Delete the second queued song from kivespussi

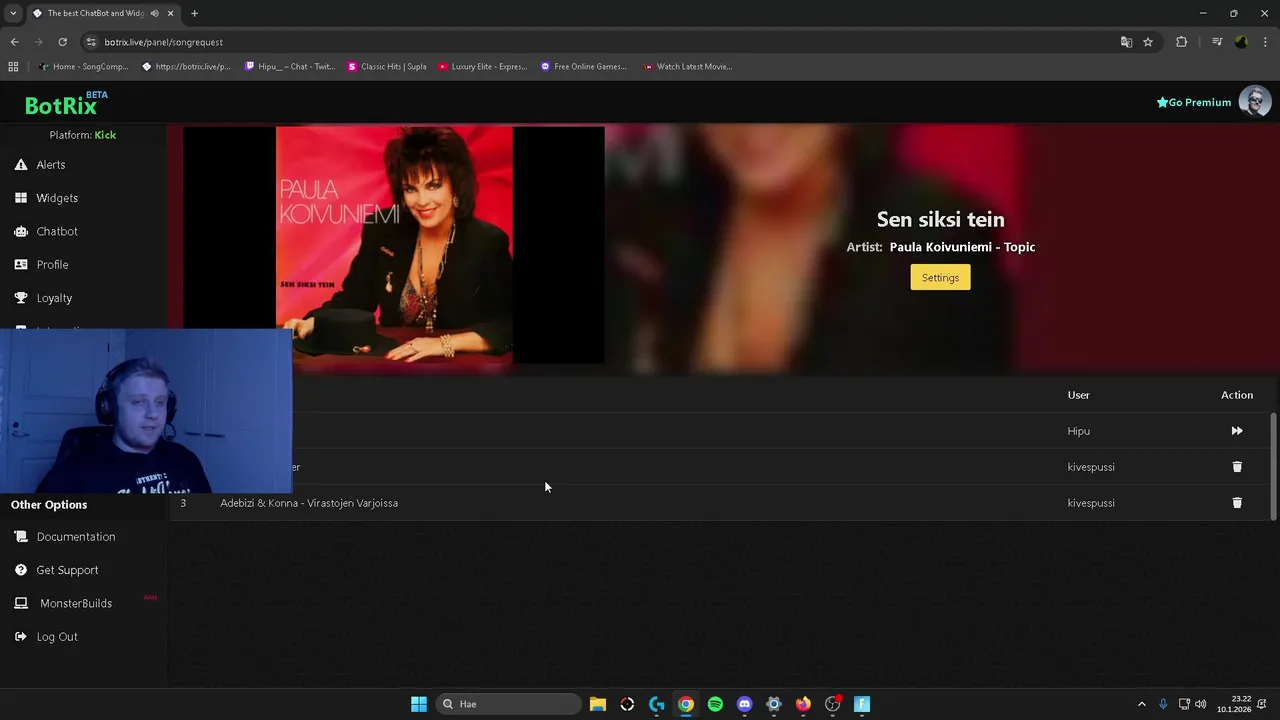[1237, 467]
